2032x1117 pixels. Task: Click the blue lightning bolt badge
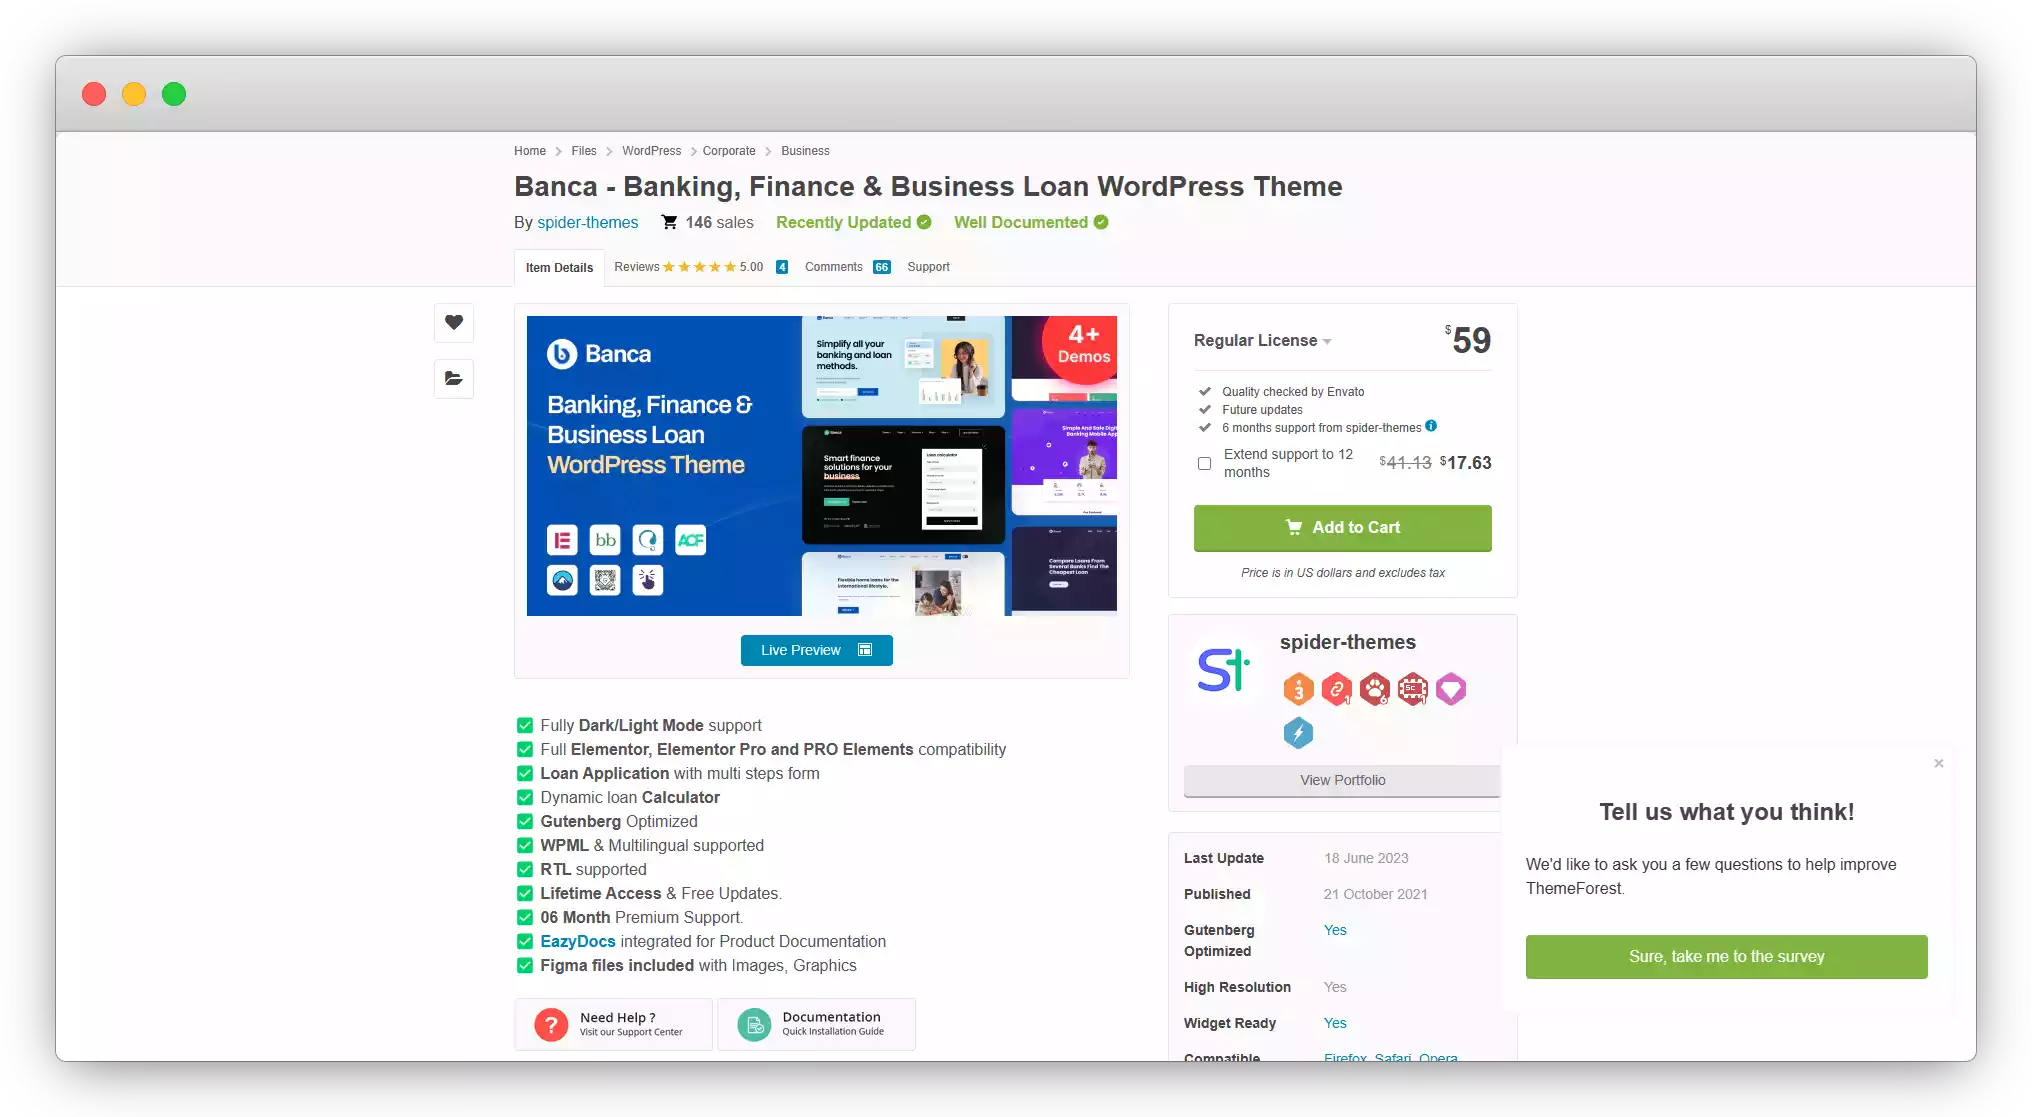1298,733
